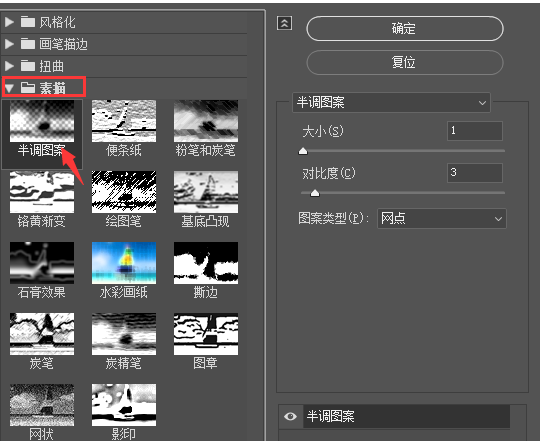Open the 图案类型 dropdown showing 网点

442,219
